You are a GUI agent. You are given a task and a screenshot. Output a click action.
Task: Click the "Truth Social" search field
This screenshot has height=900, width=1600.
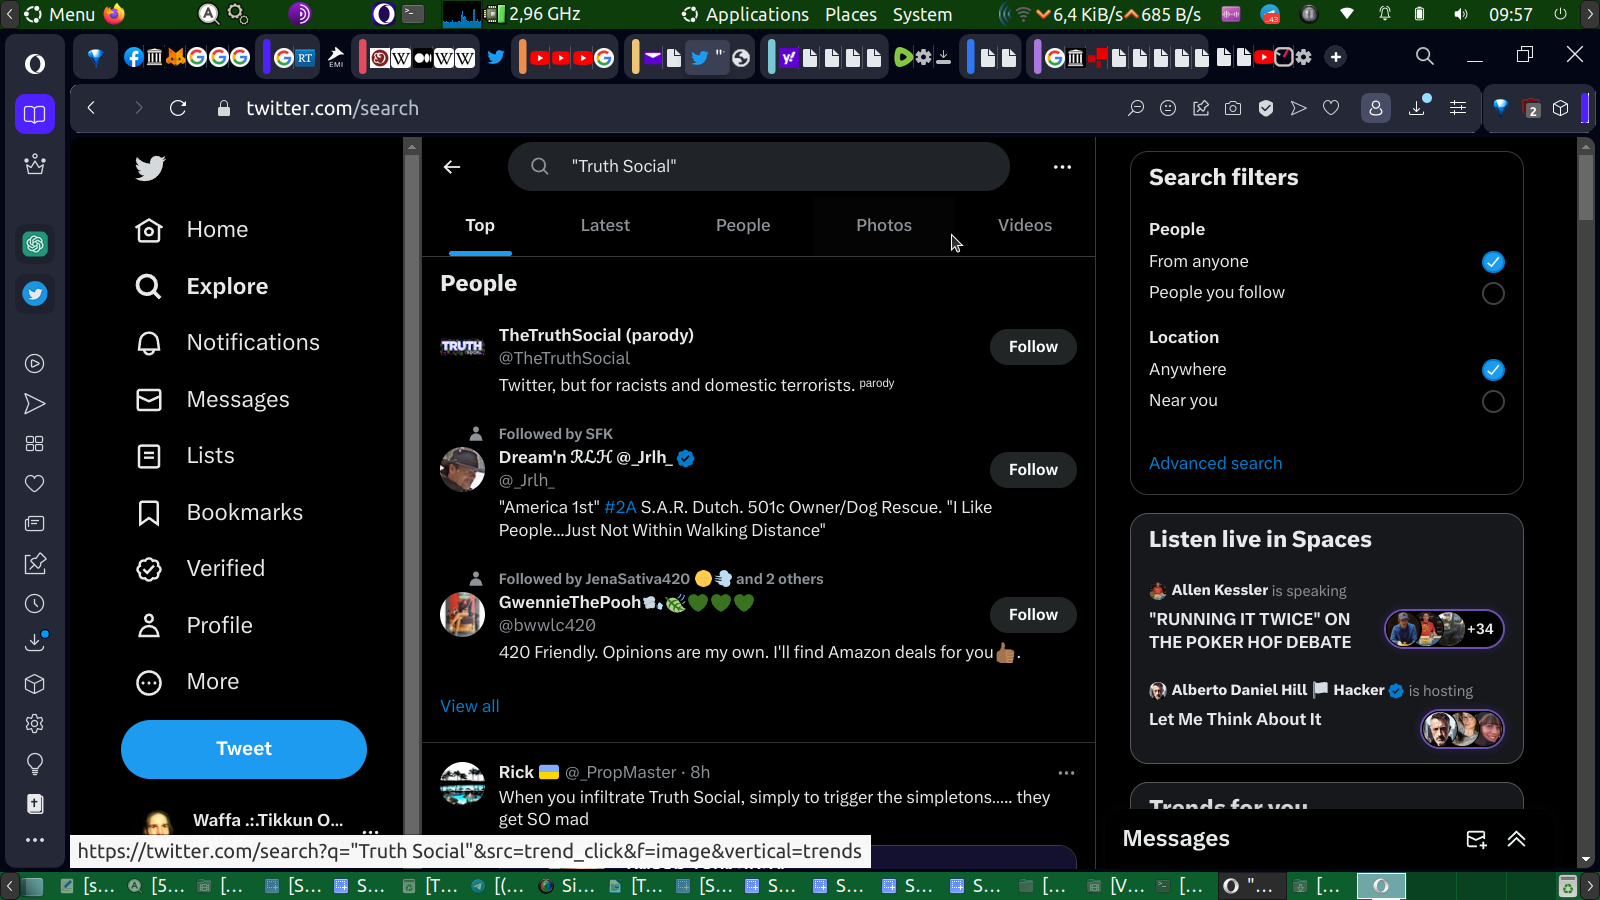tap(758, 167)
